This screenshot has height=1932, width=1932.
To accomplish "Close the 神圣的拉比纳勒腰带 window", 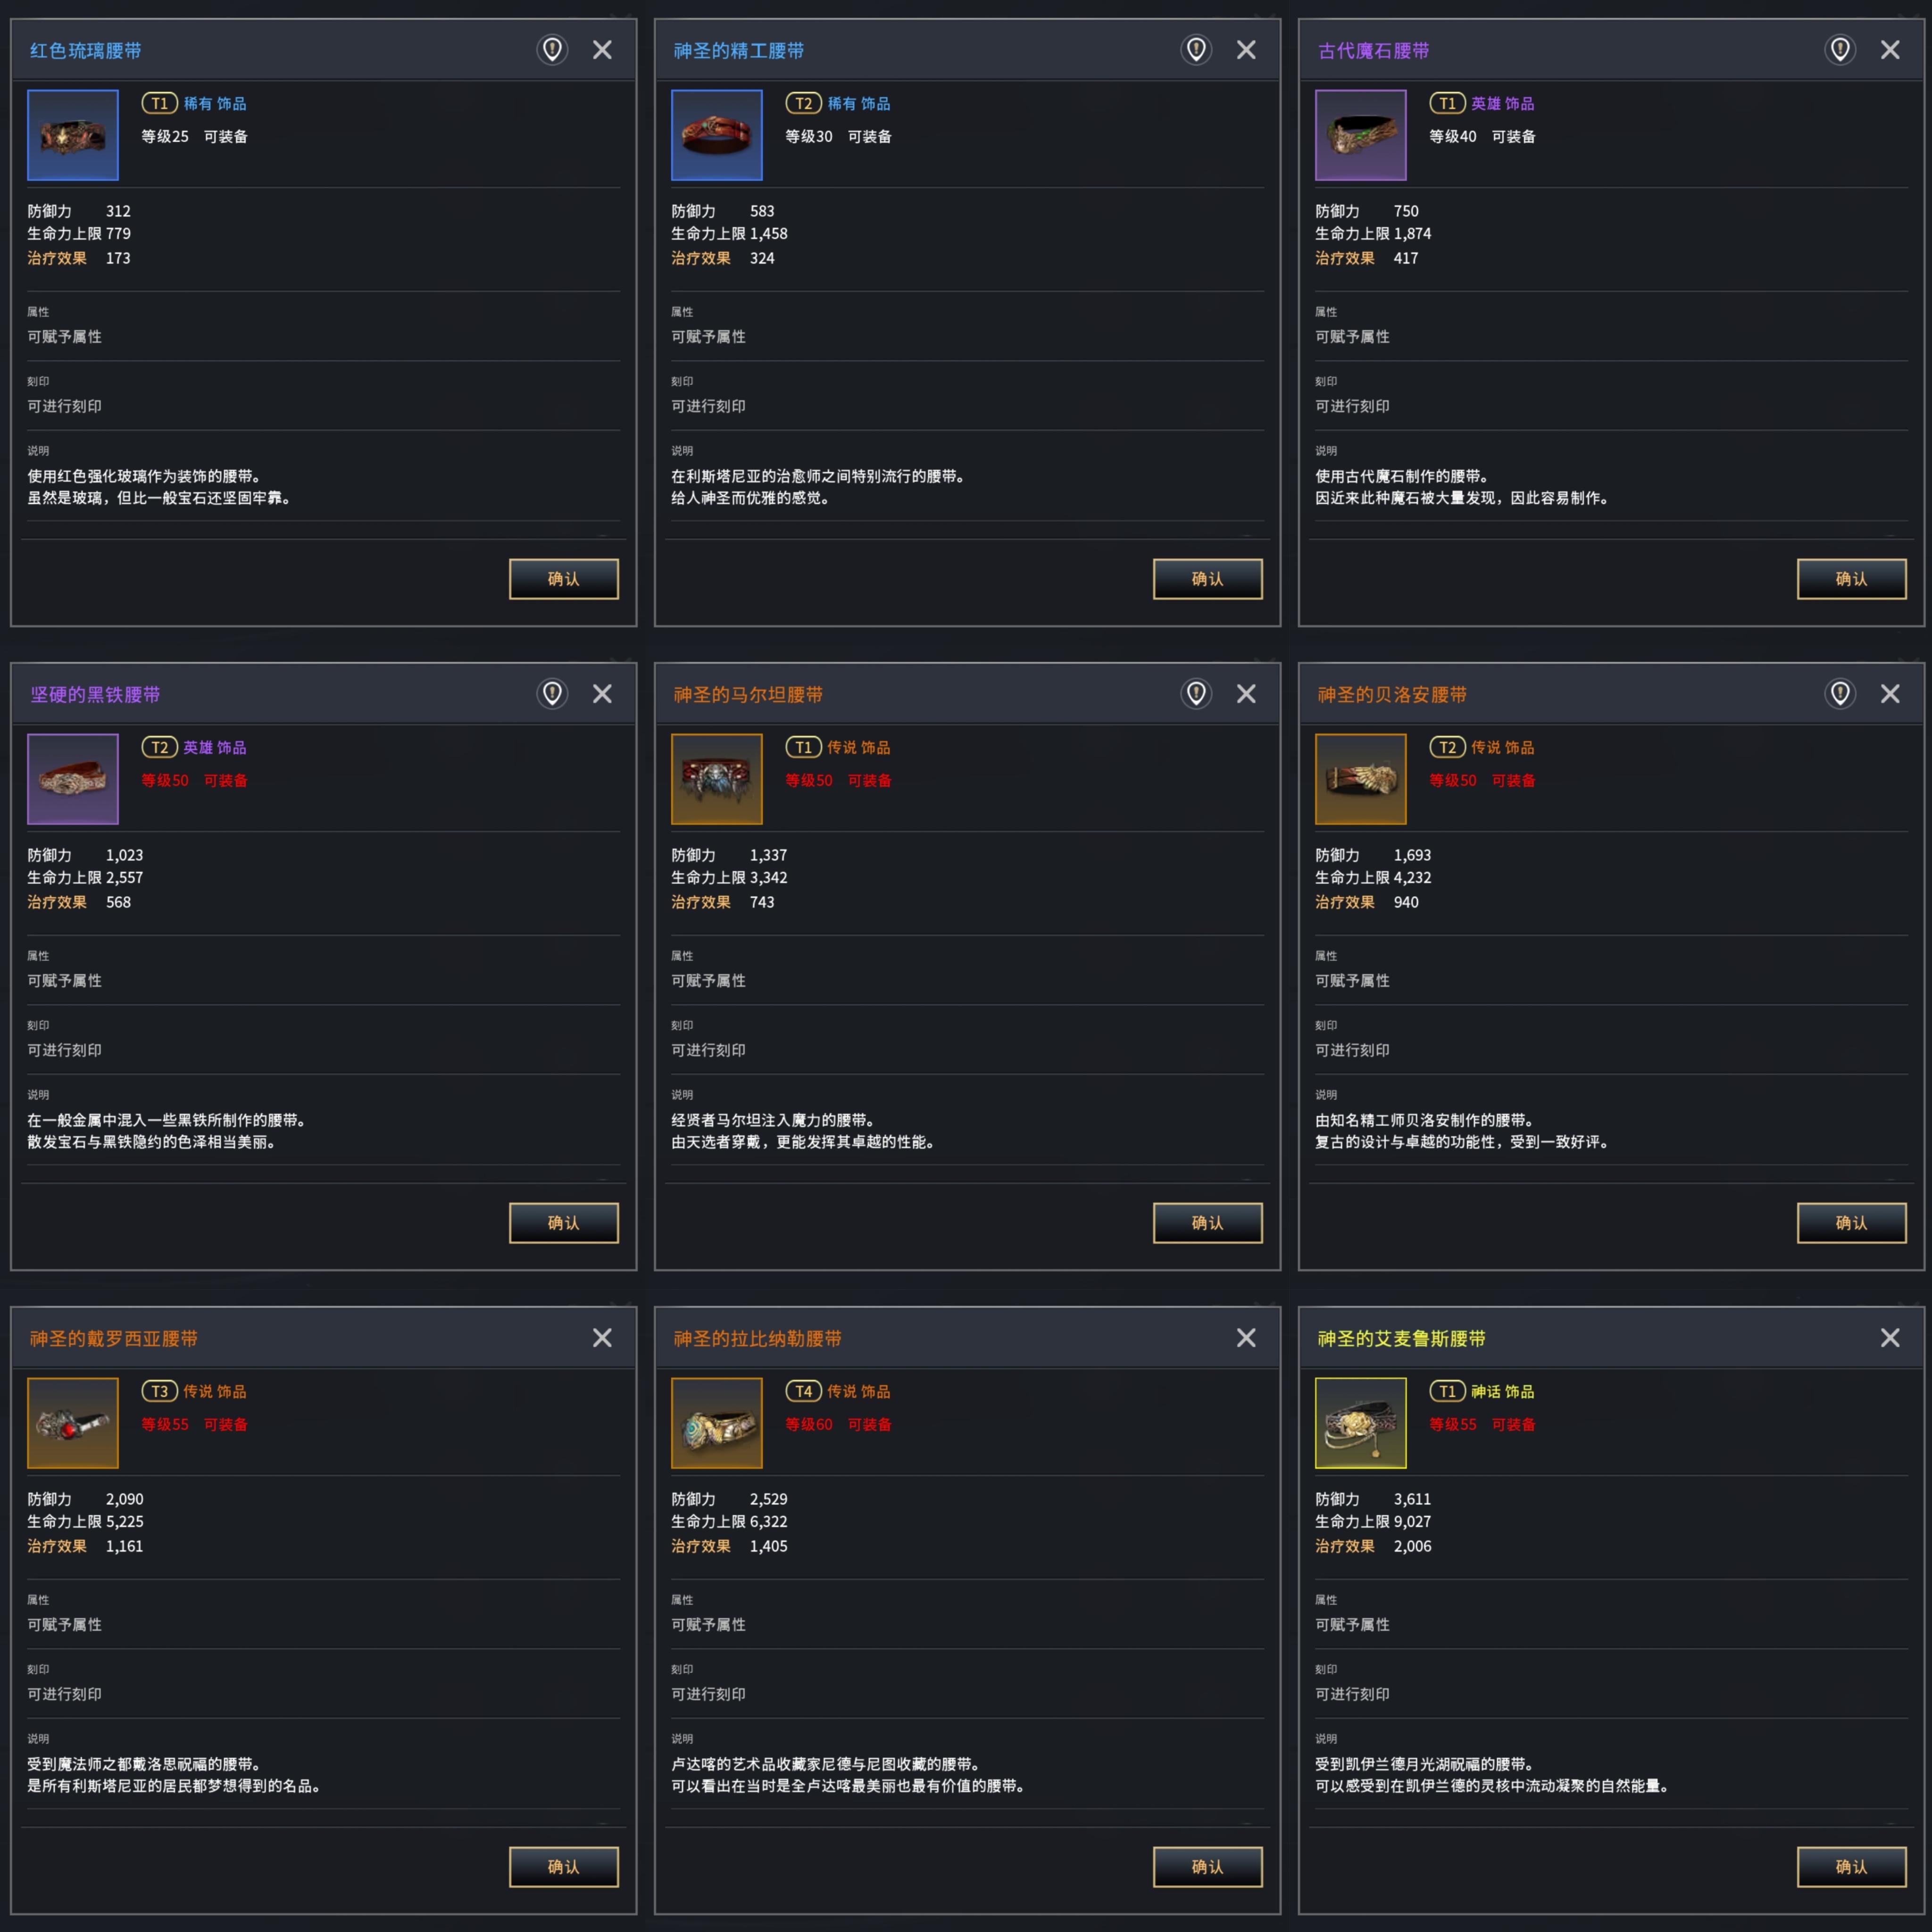I will click(1246, 1338).
